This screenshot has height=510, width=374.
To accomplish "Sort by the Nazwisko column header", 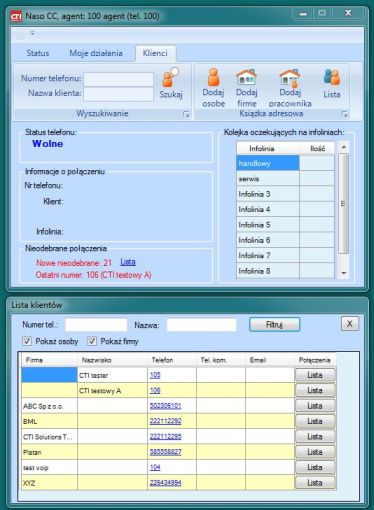I will click(x=112, y=360).
